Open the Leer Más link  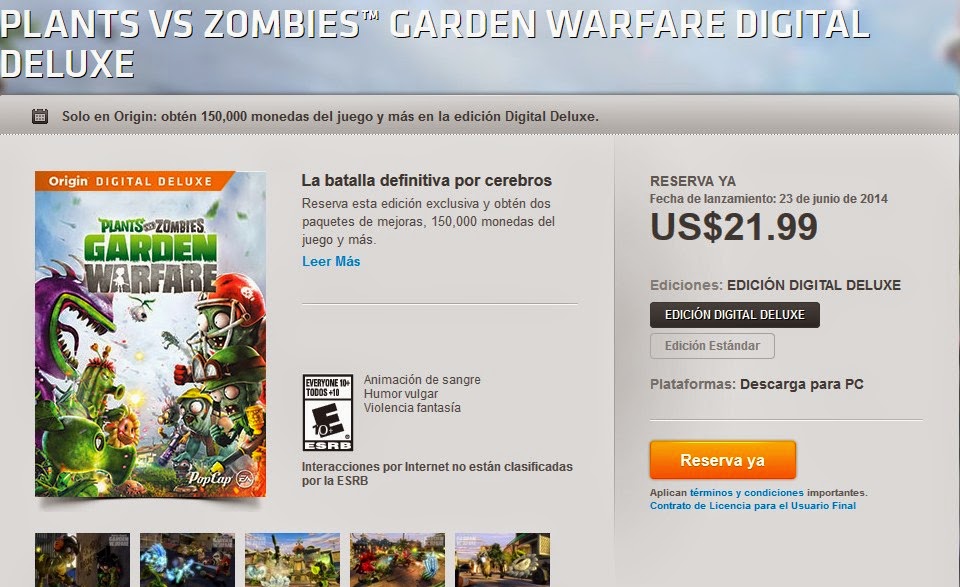click(331, 261)
